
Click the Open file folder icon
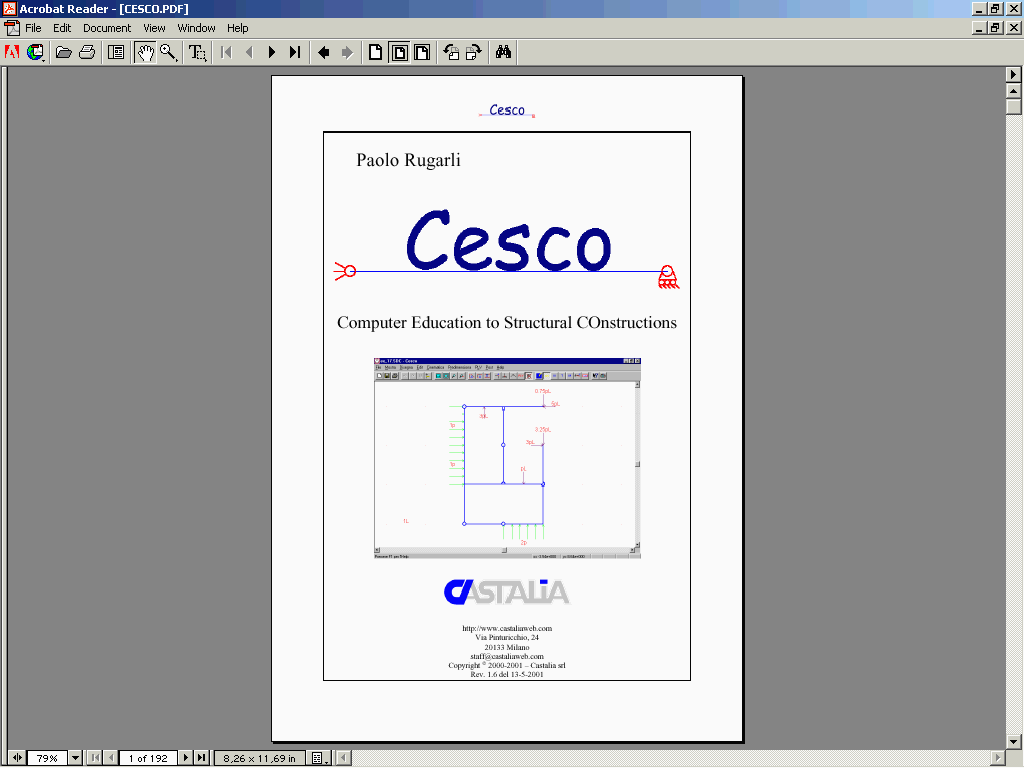click(63, 52)
